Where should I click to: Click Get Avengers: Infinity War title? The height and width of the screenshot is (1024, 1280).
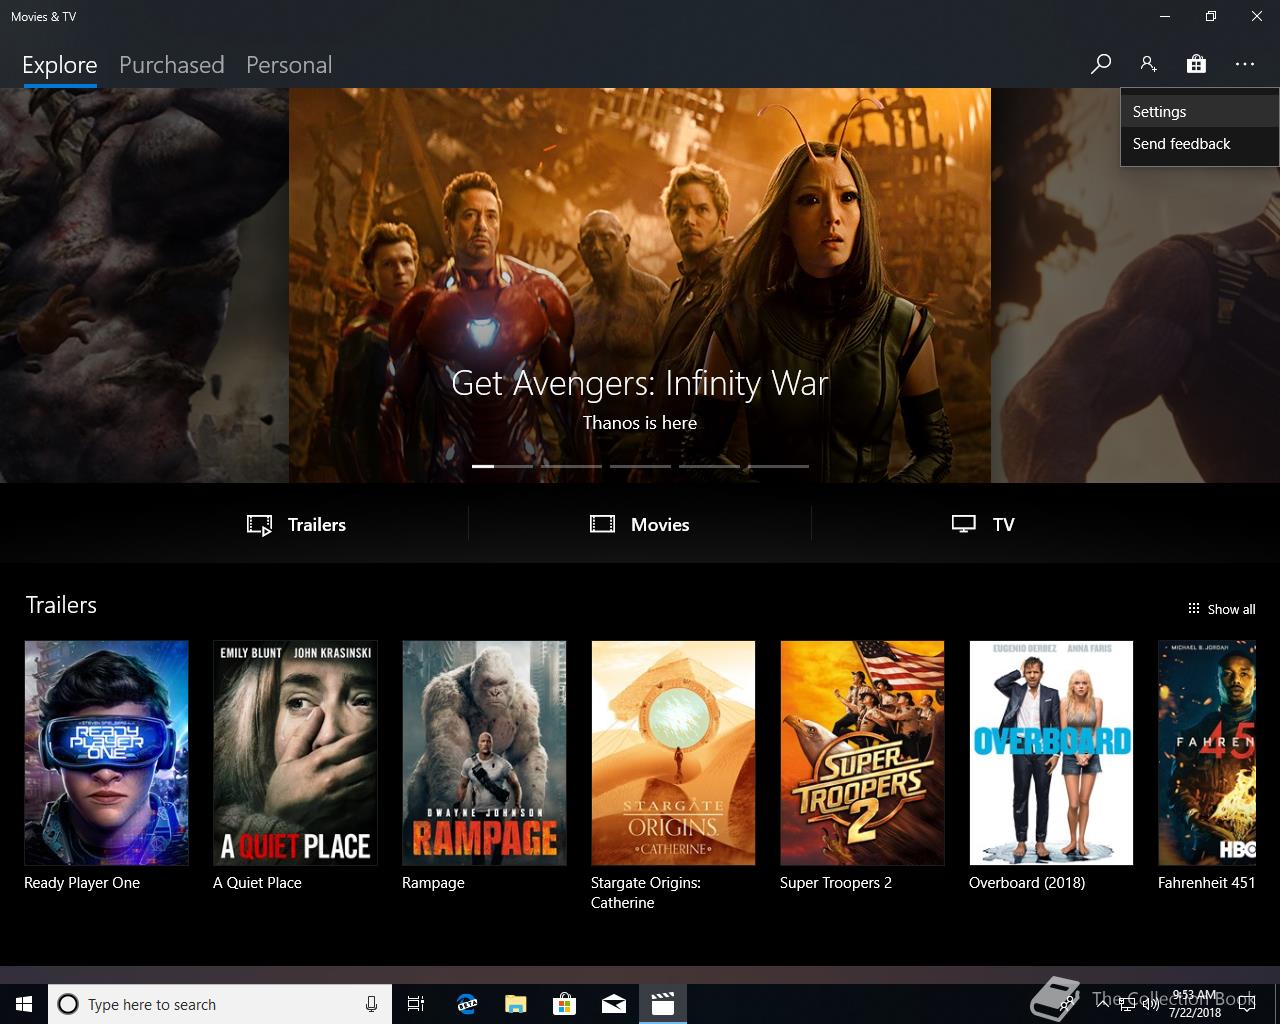(x=640, y=383)
